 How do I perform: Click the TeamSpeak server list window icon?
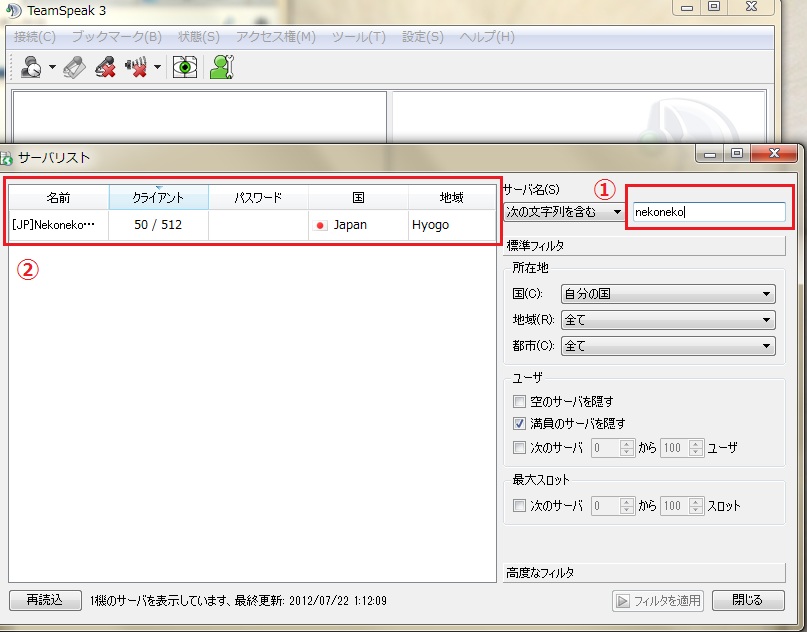tap(7, 157)
